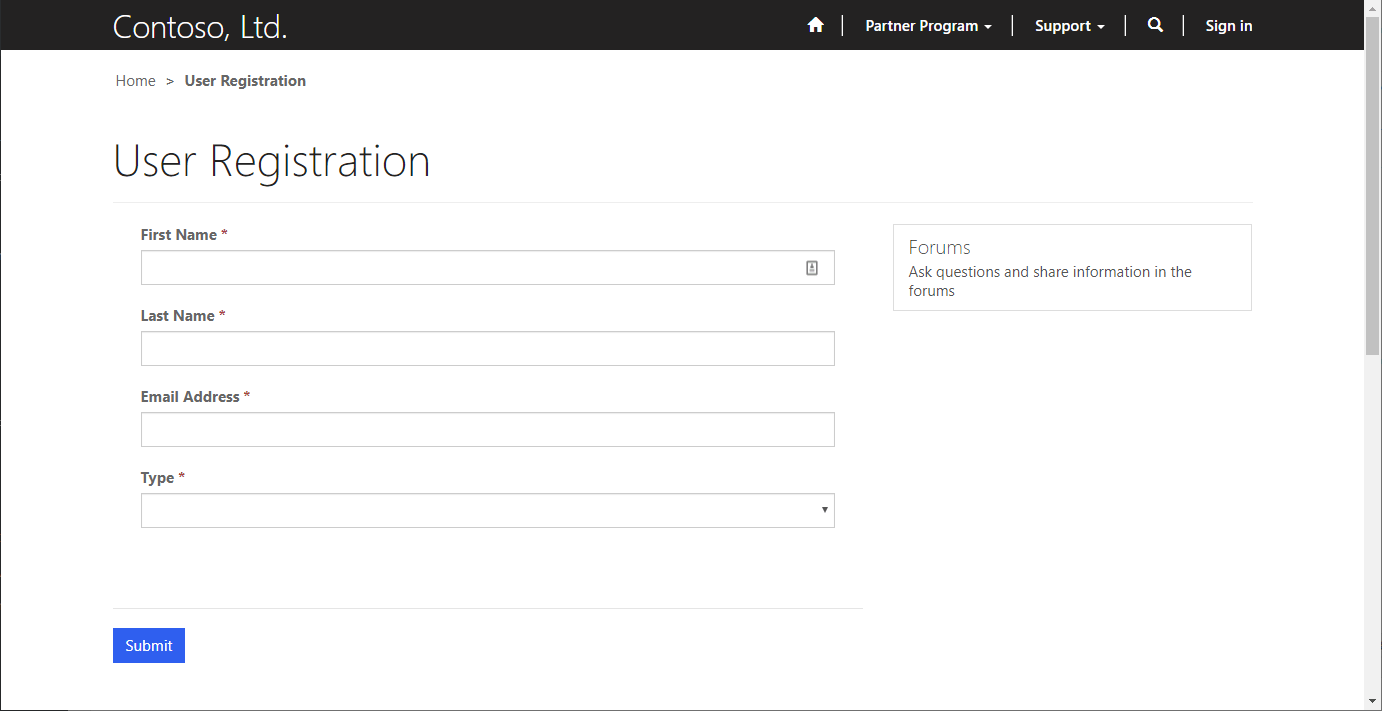Click the First Name field label
The height and width of the screenshot is (711, 1382).
pyautogui.click(x=179, y=235)
